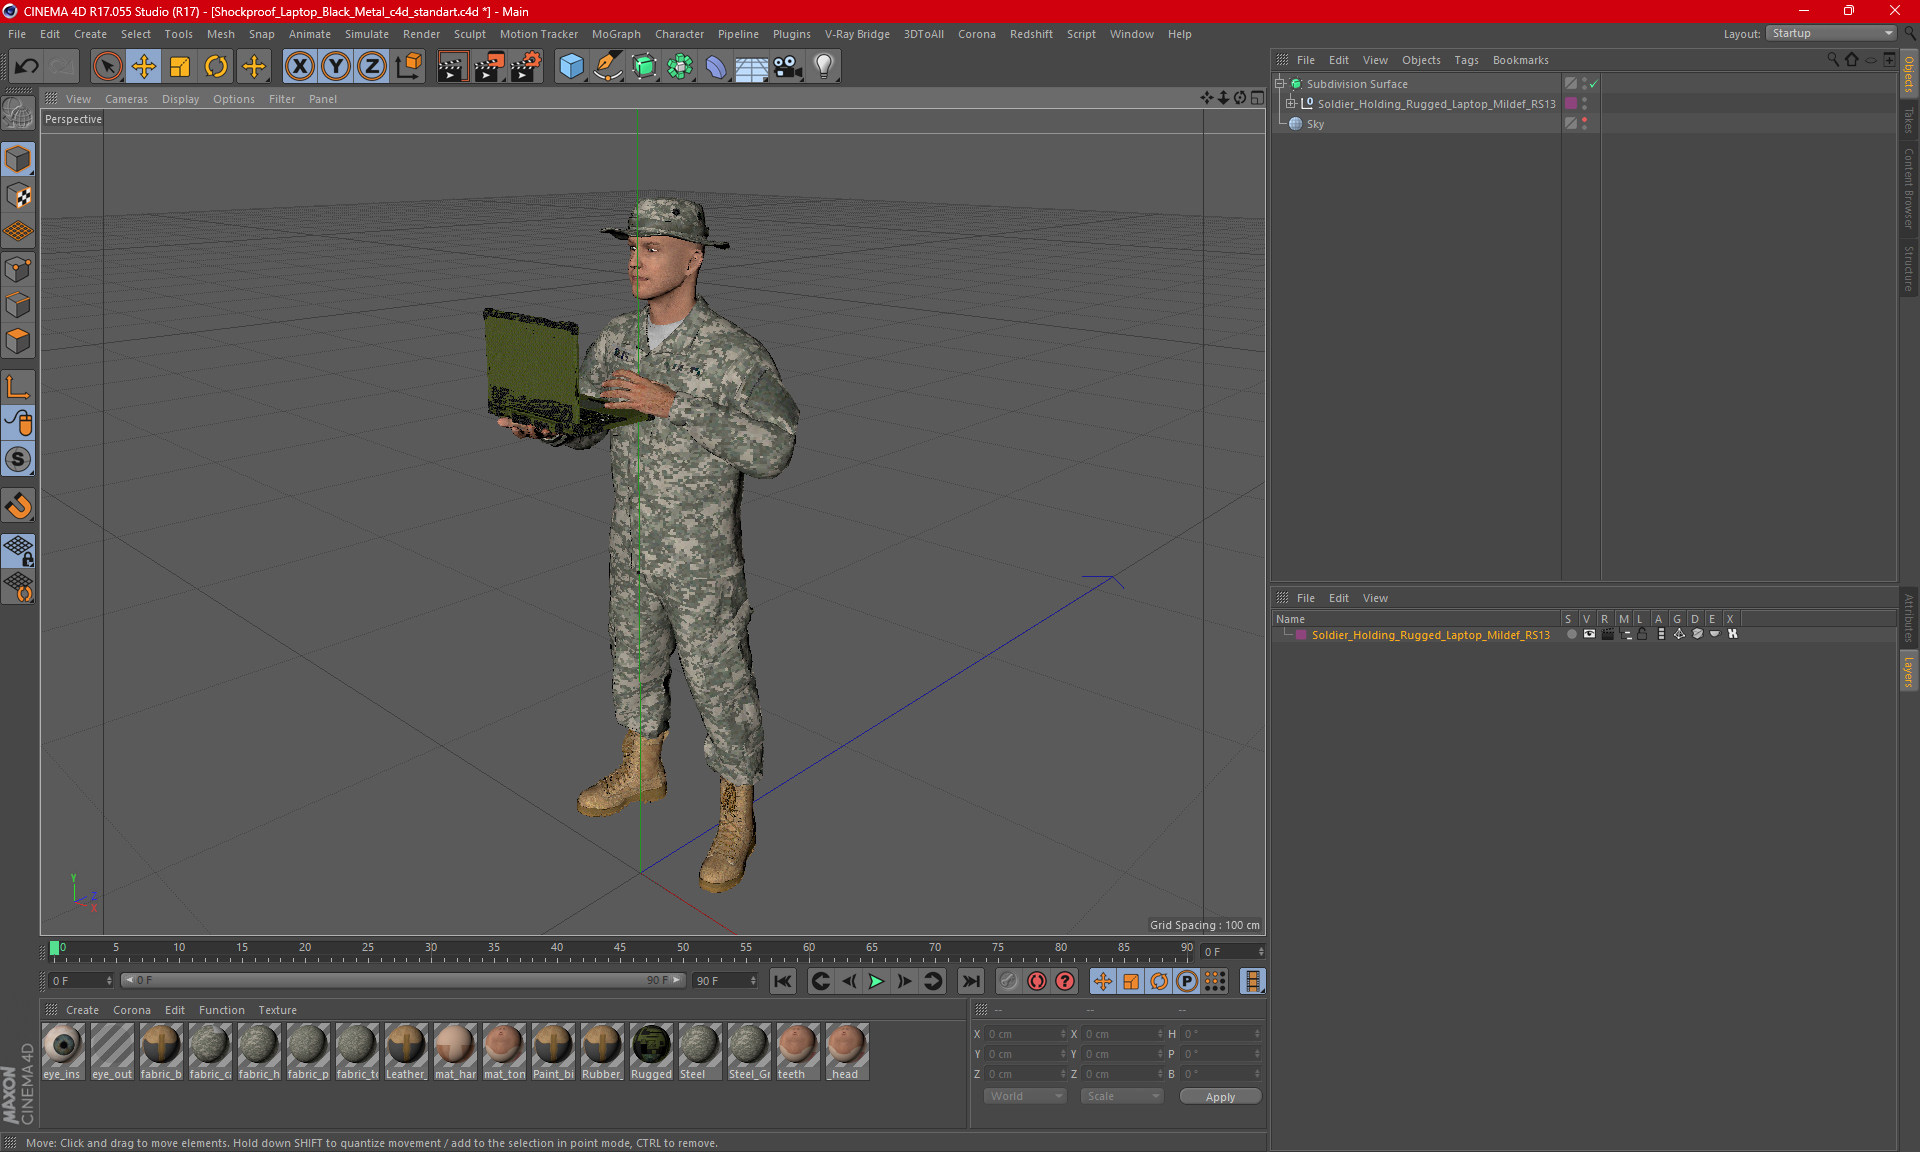1920x1152 pixels.
Task: Add a Floor environment object
Action: coord(752,67)
